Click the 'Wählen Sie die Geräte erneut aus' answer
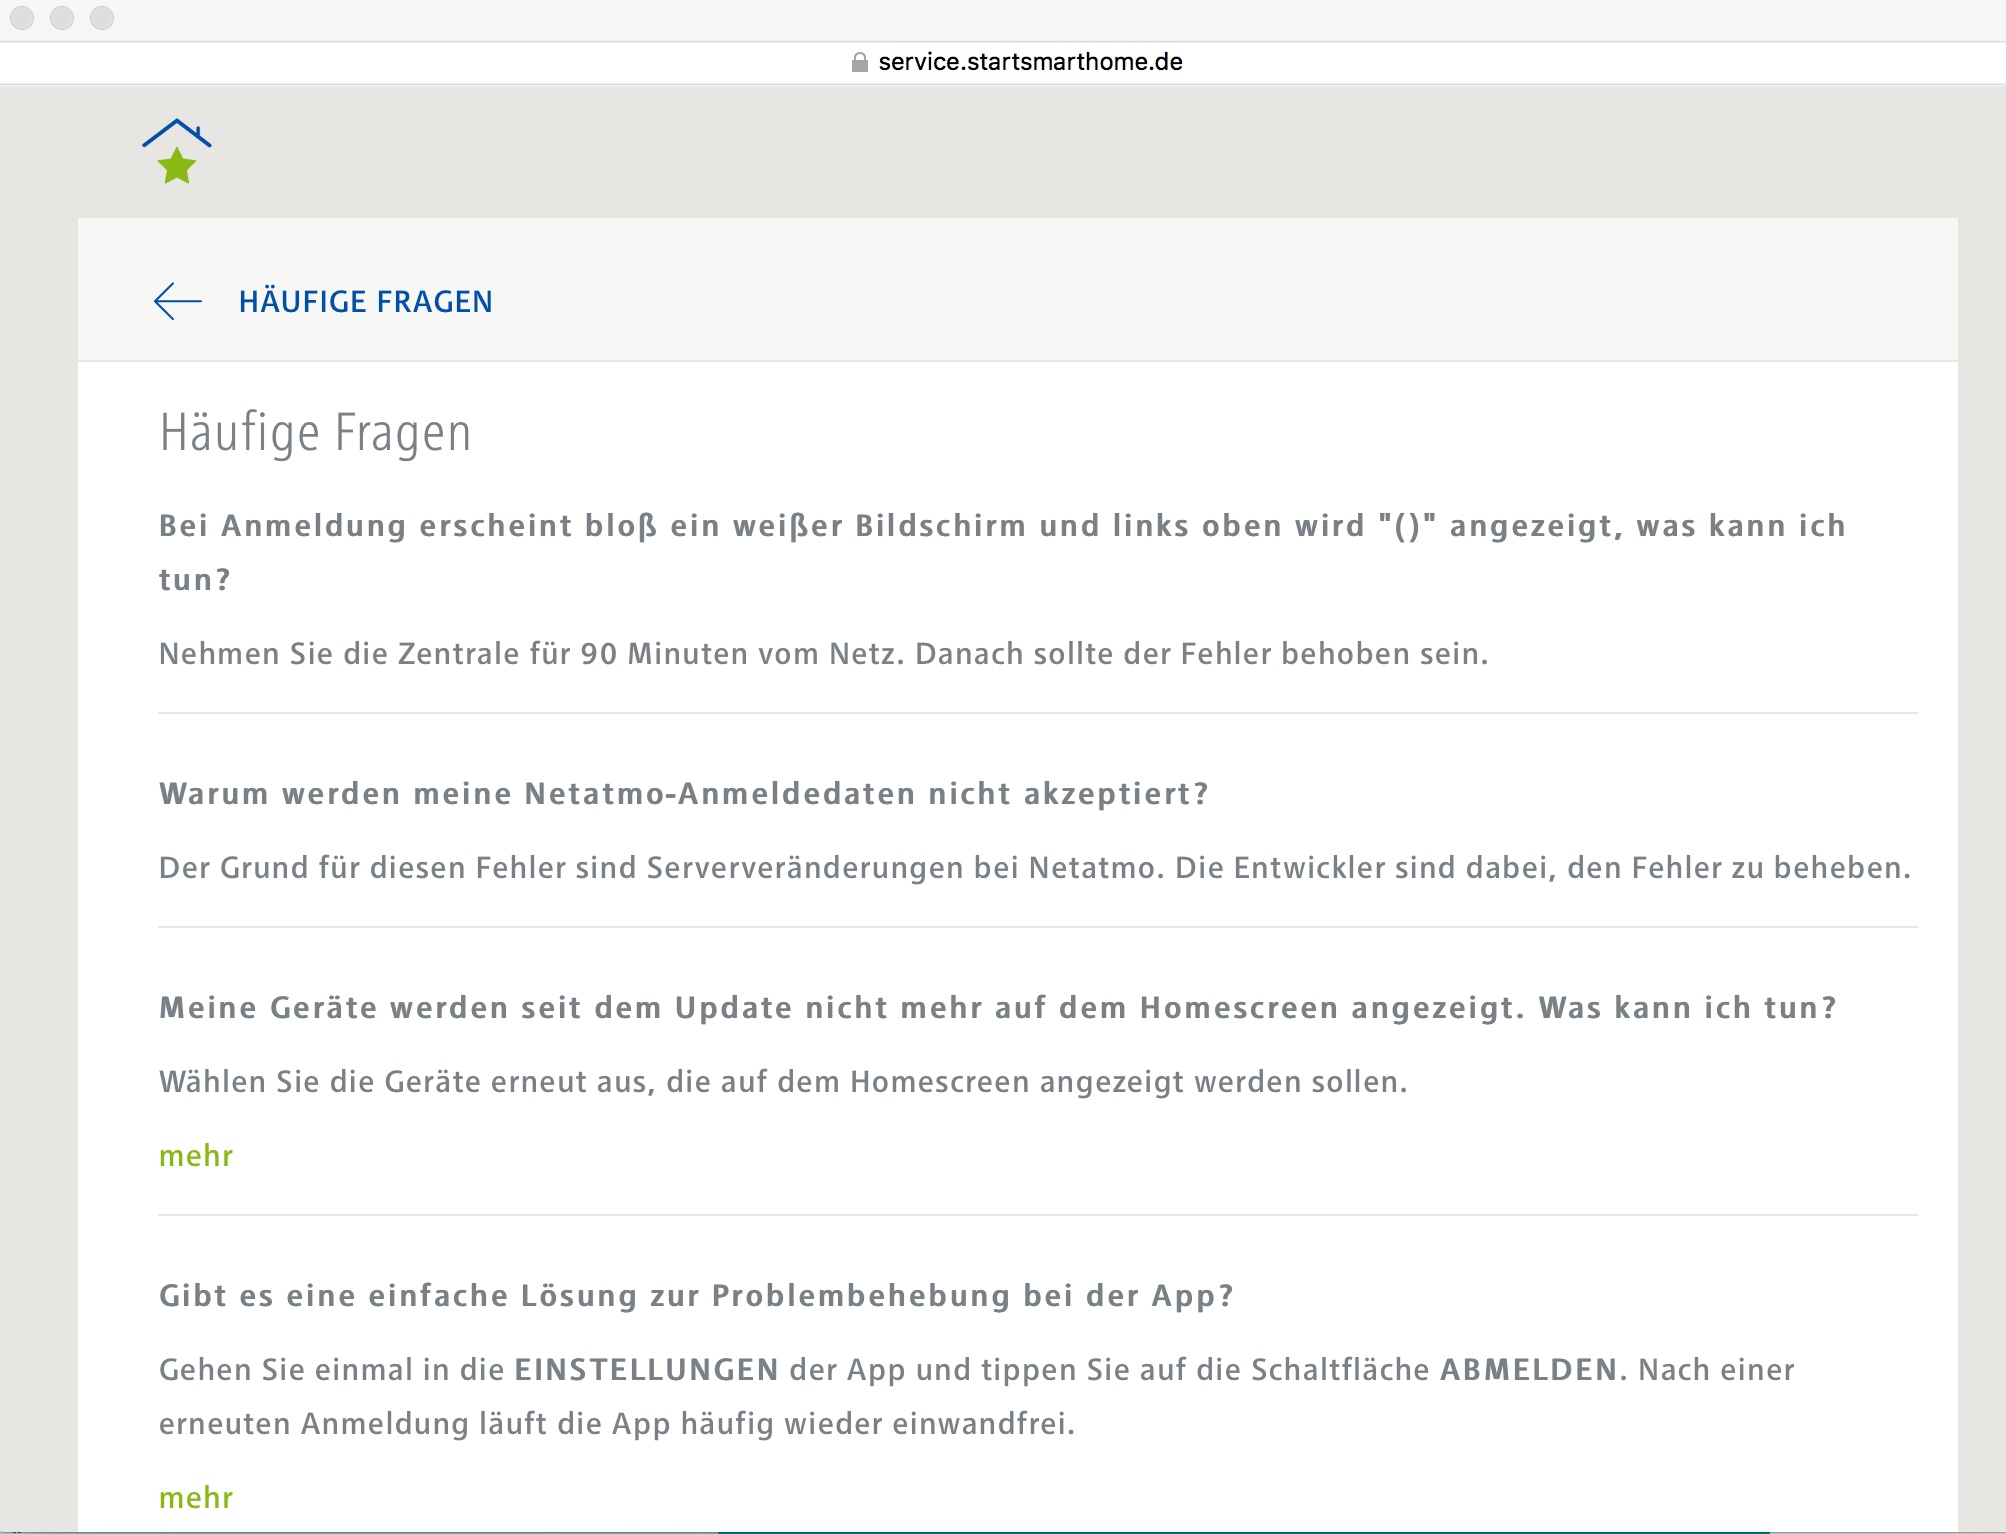This screenshot has width=2006, height=1534. [783, 1082]
